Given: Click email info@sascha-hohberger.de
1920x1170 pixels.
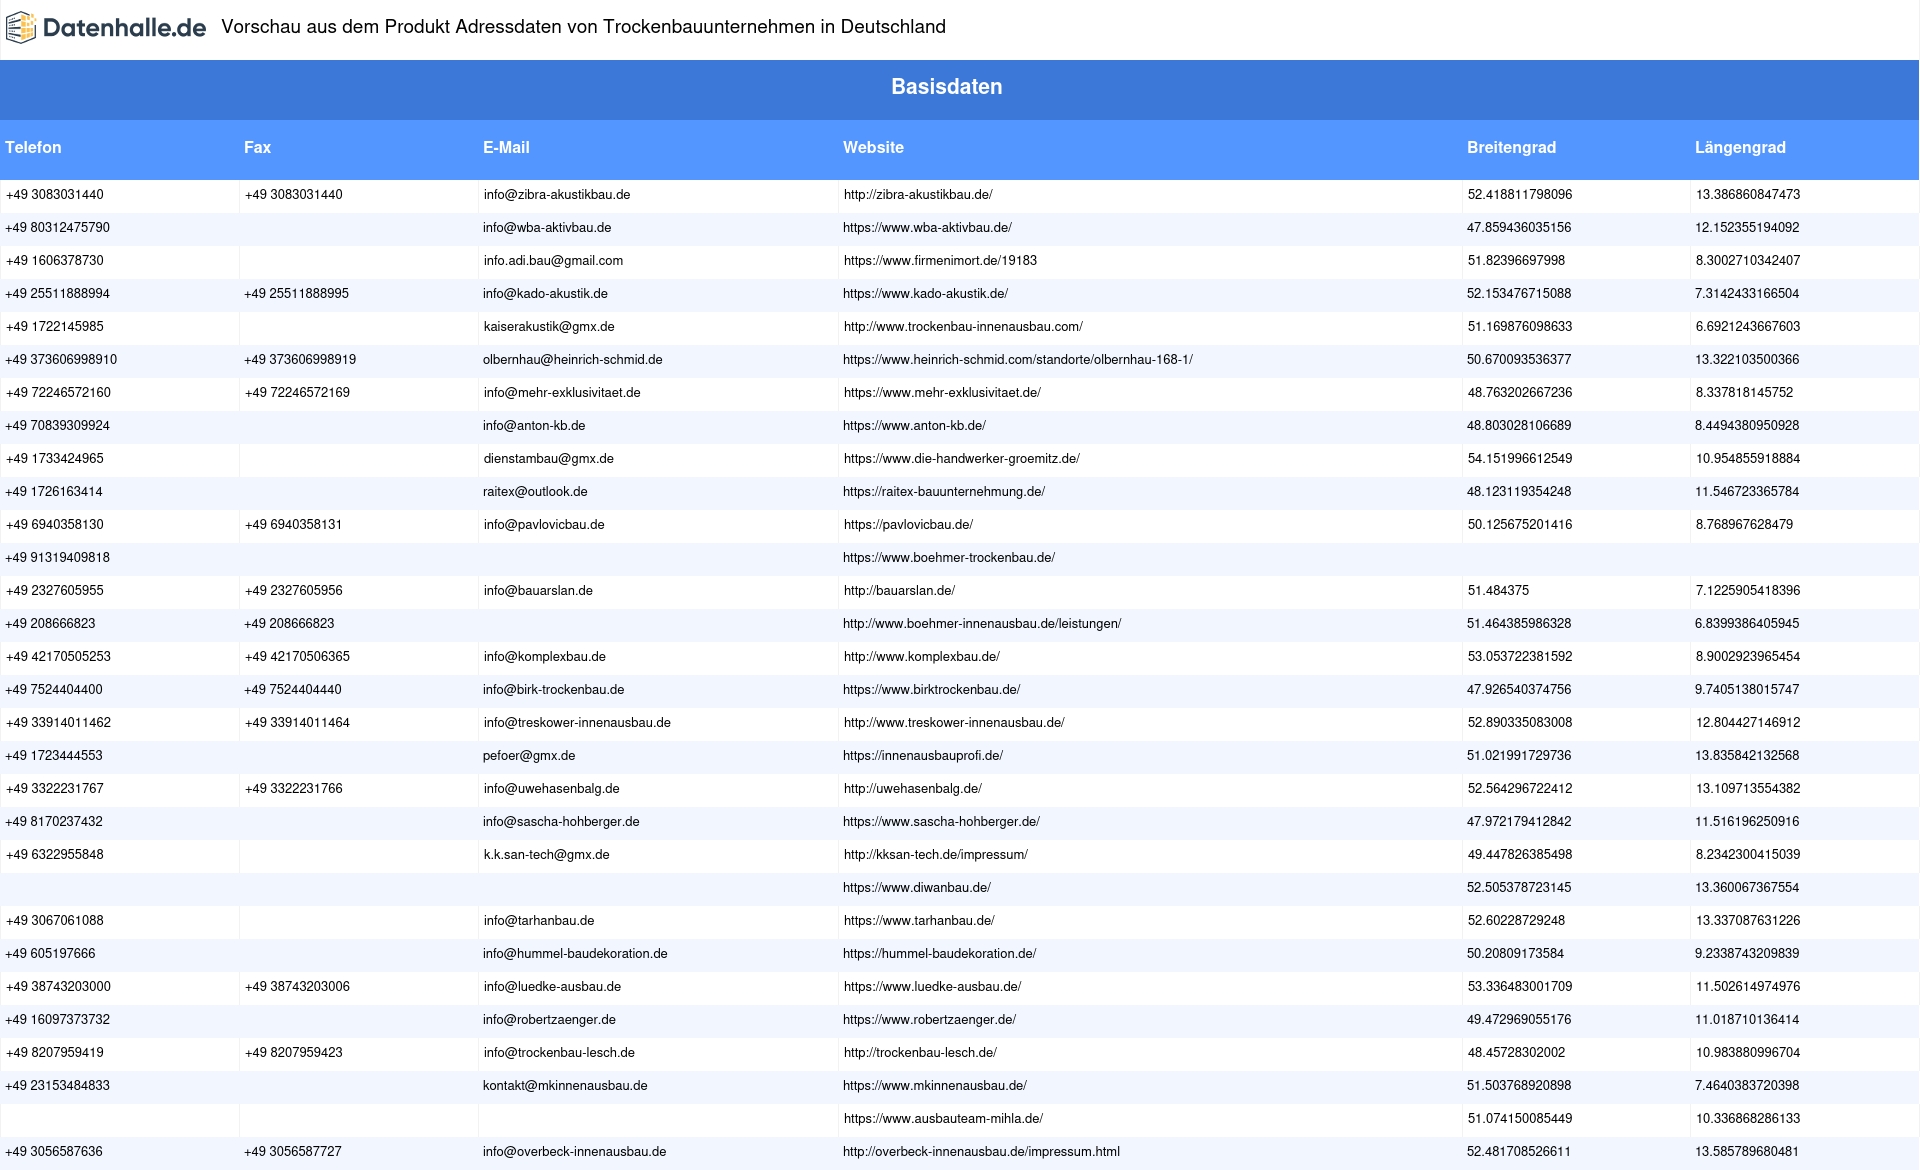Looking at the screenshot, I should (561, 822).
